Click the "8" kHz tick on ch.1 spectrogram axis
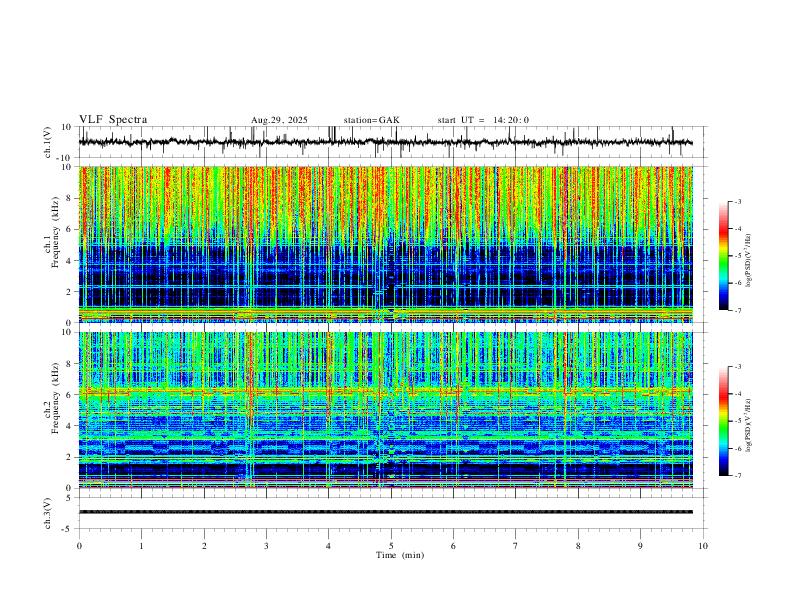This screenshot has width=792, height=612. point(68,198)
